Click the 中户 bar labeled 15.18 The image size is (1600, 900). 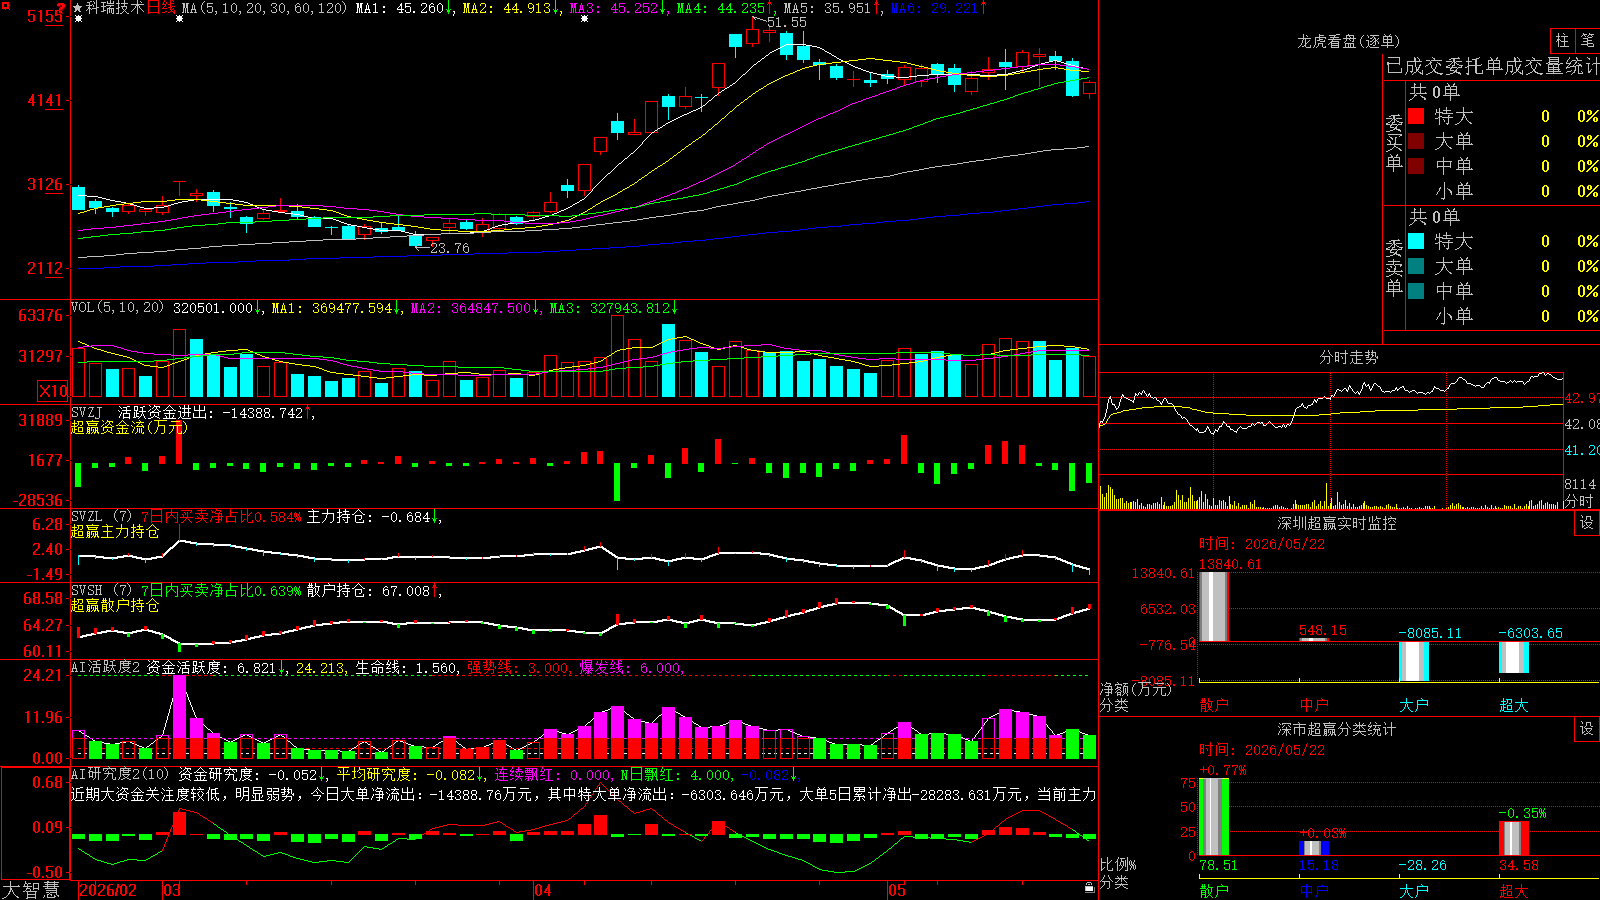pos(1314,849)
